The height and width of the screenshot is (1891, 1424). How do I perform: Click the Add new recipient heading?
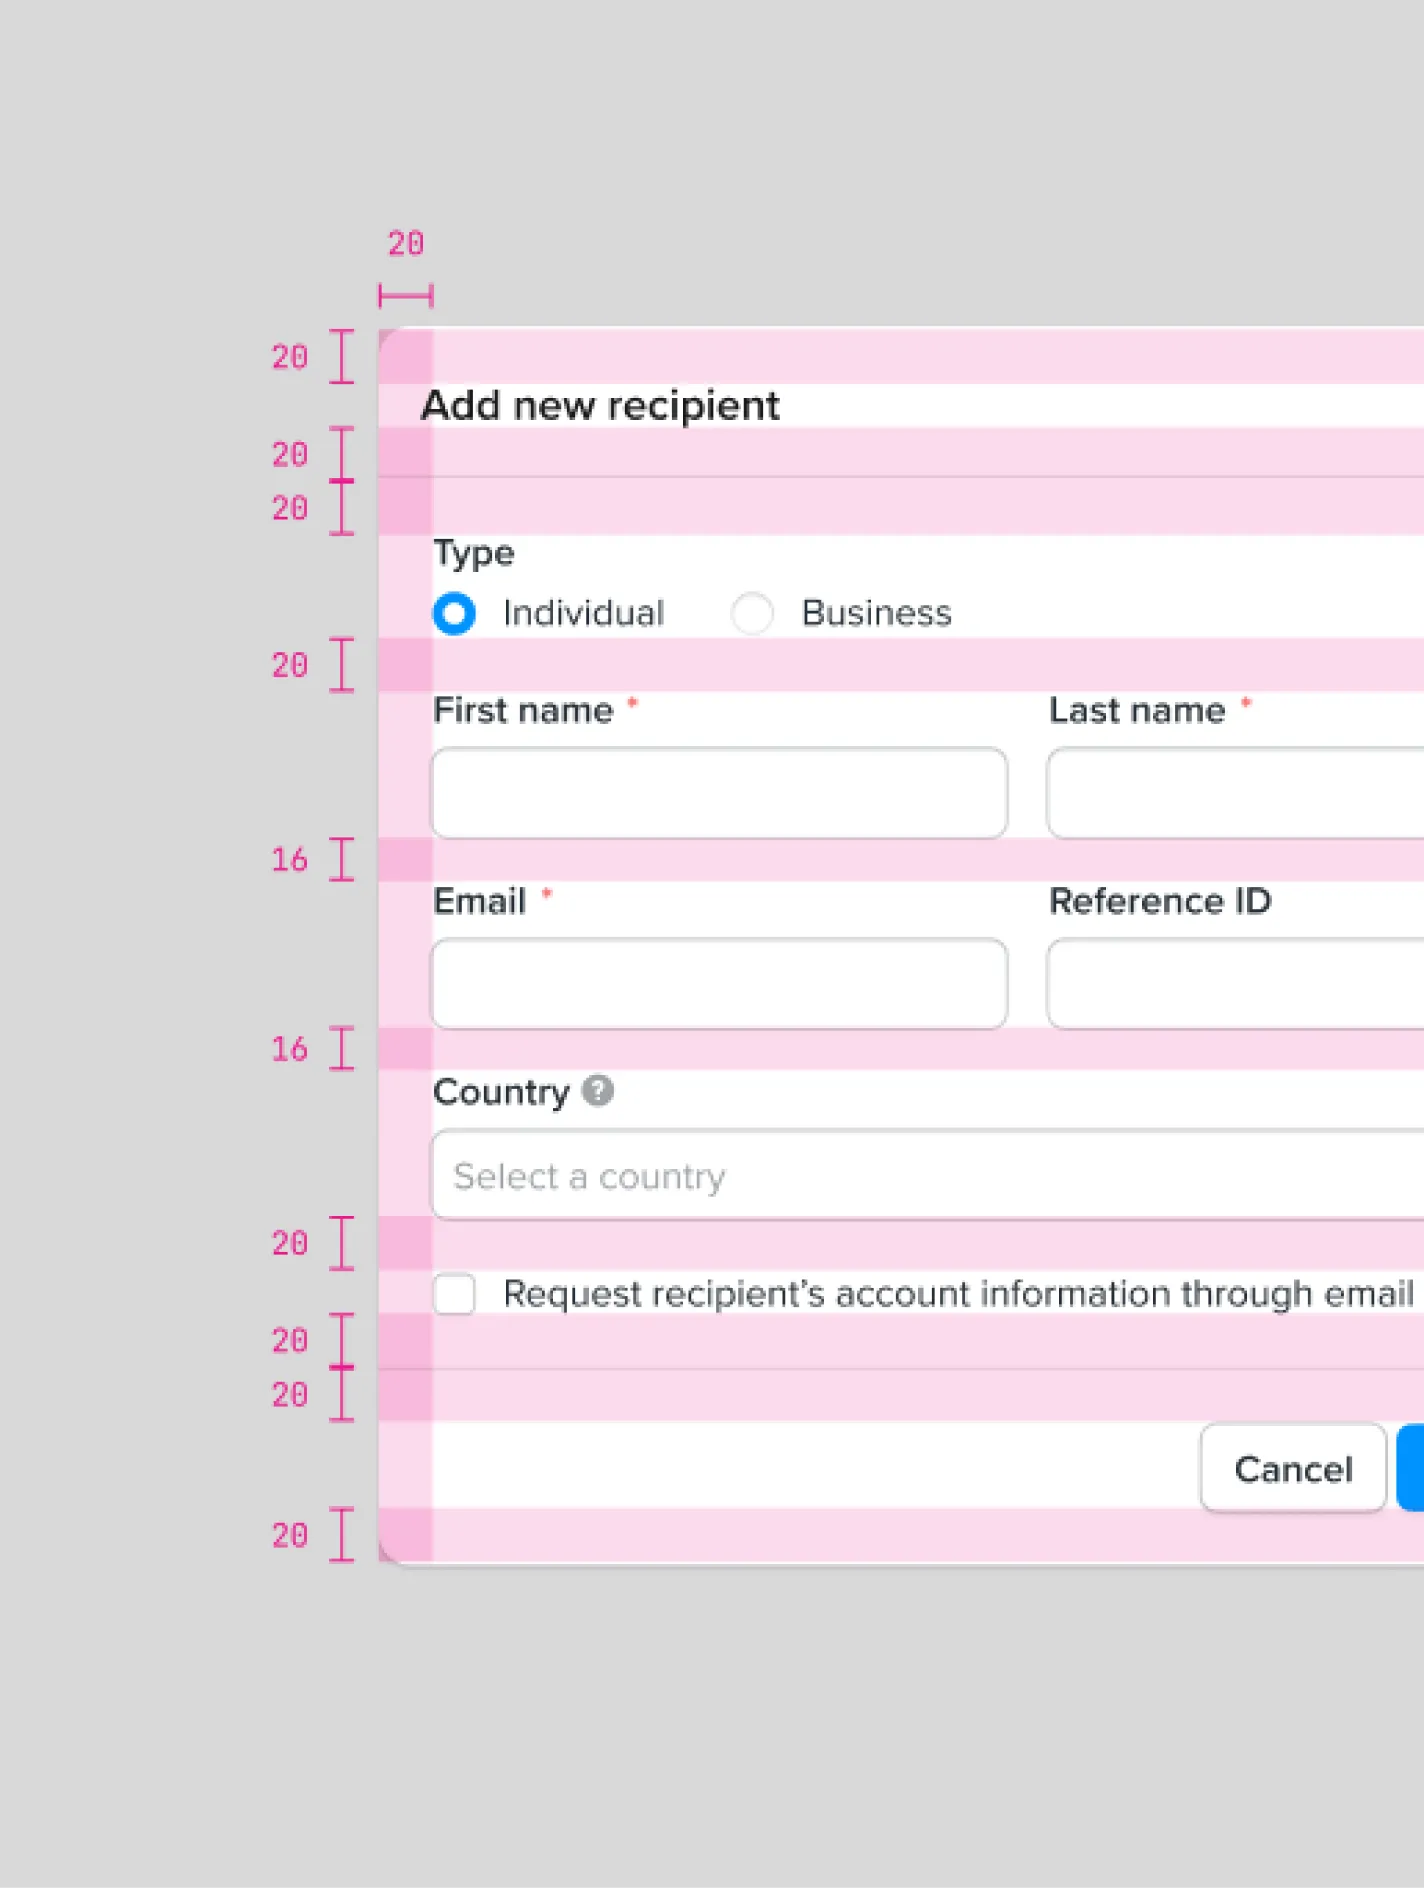(600, 406)
